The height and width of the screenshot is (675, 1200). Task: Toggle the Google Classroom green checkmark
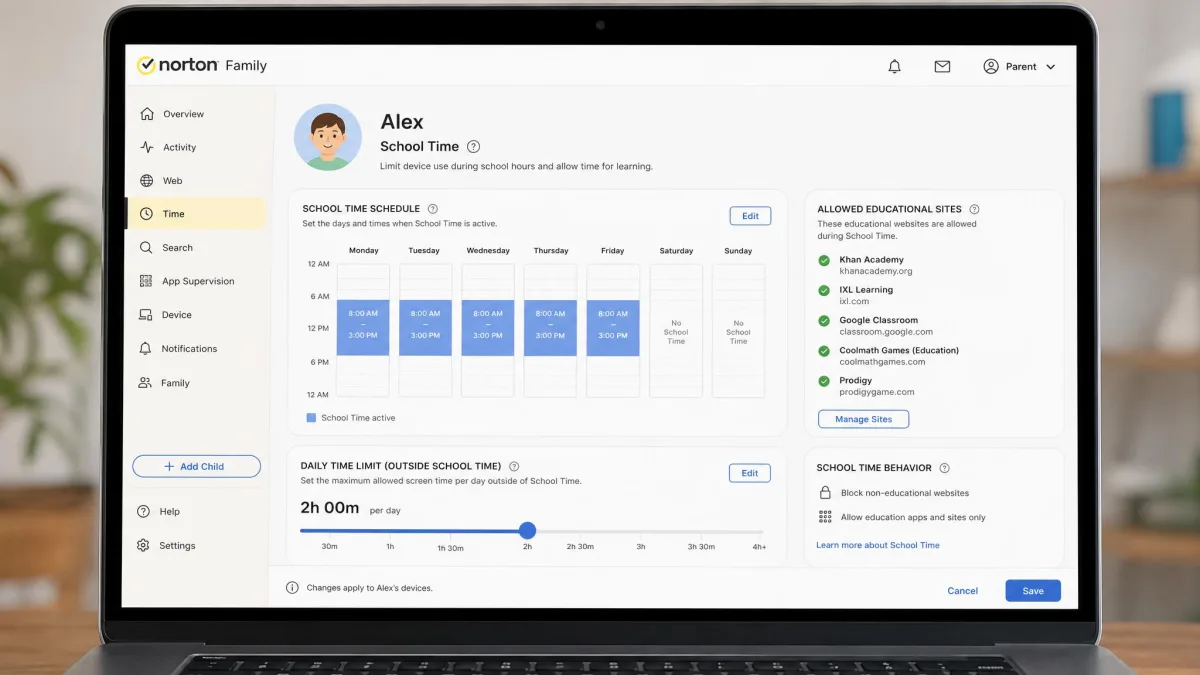pyautogui.click(x=824, y=321)
